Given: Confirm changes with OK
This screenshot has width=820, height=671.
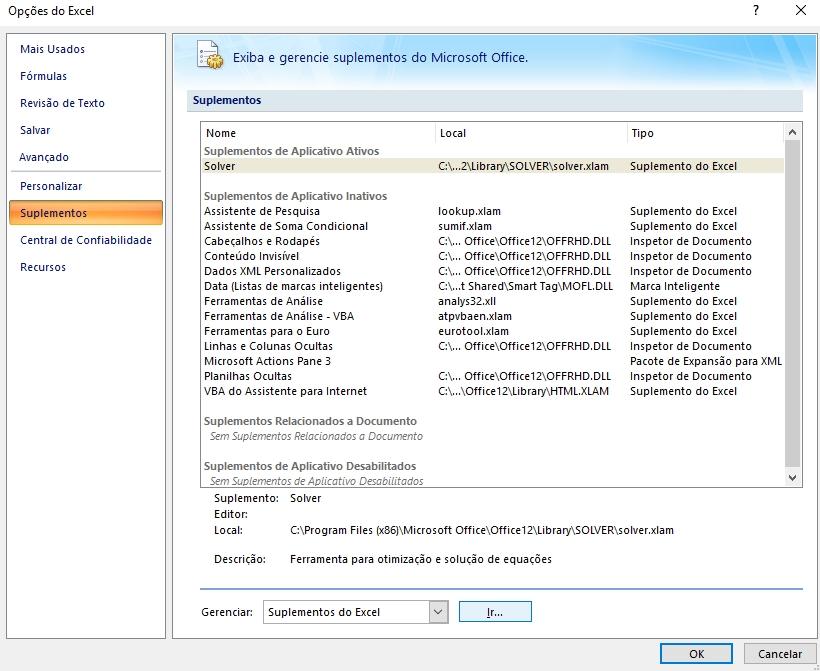Looking at the screenshot, I should point(696,653).
